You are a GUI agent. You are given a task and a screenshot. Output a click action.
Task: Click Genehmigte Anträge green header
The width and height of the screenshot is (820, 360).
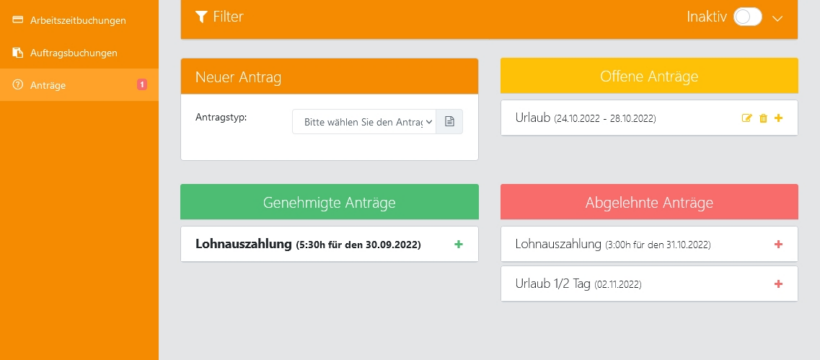[x=329, y=202]
